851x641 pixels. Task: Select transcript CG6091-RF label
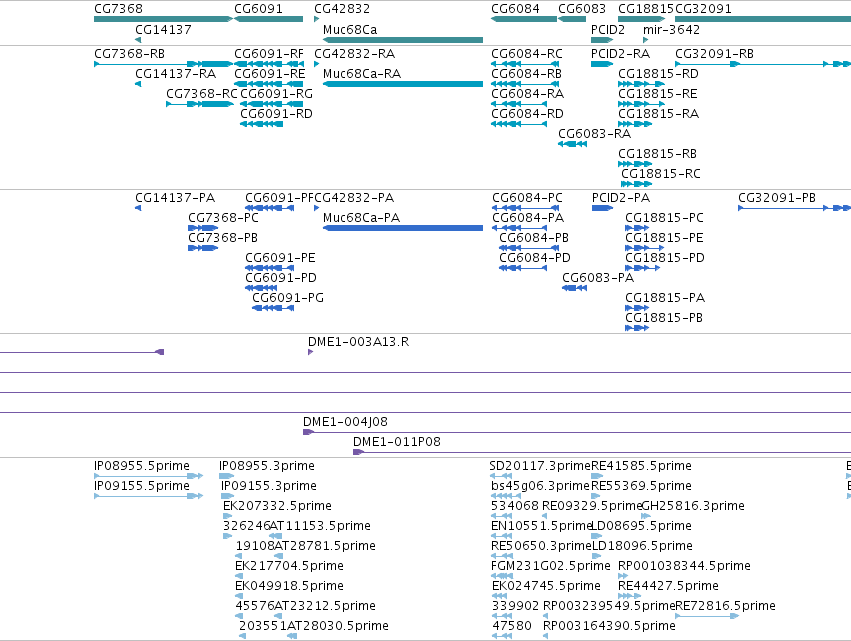click(269, 54)
